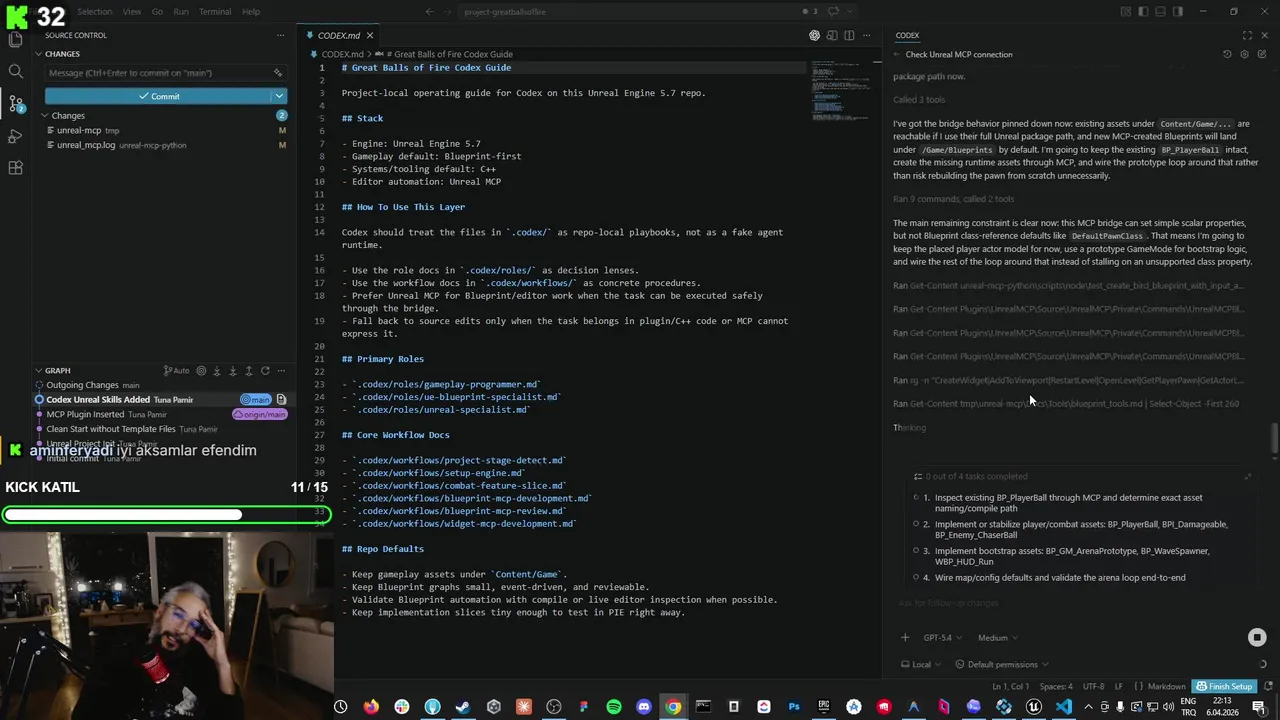1280x720 pixels.
Task: Open Codex ChatGPT icon in editor toolbar
Action: (814, 35)
